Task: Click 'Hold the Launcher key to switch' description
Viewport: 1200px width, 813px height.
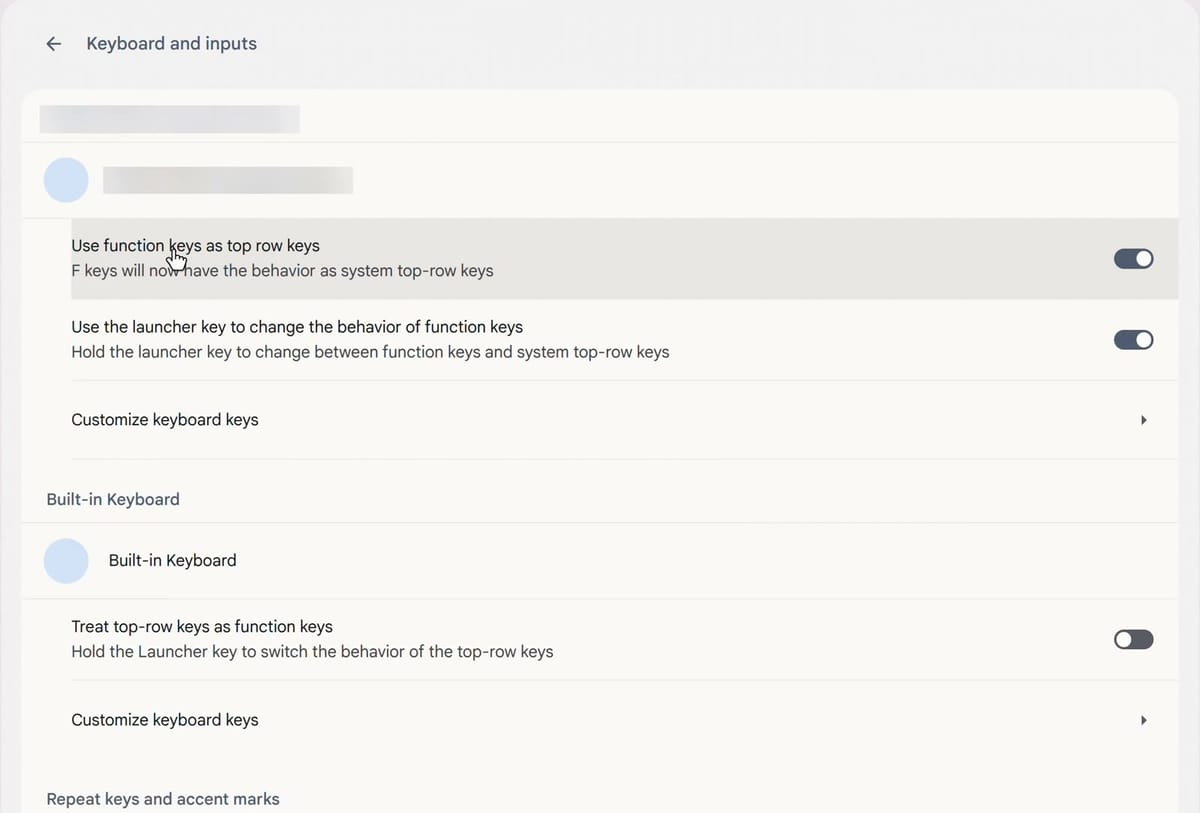Action: tap(312, 652)
